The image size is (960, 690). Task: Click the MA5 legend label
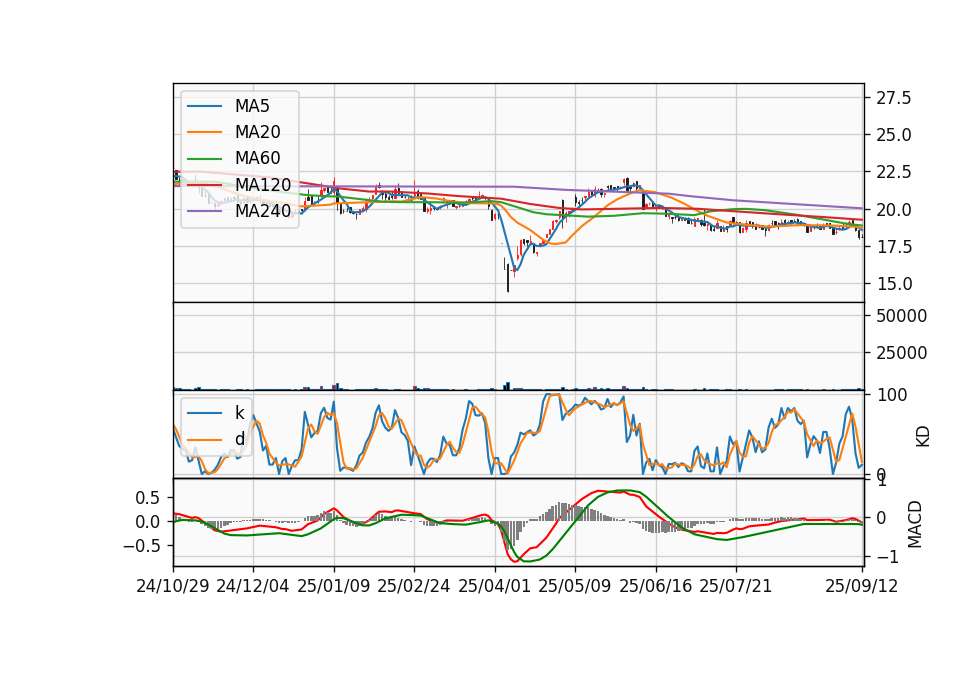[252, 106]
